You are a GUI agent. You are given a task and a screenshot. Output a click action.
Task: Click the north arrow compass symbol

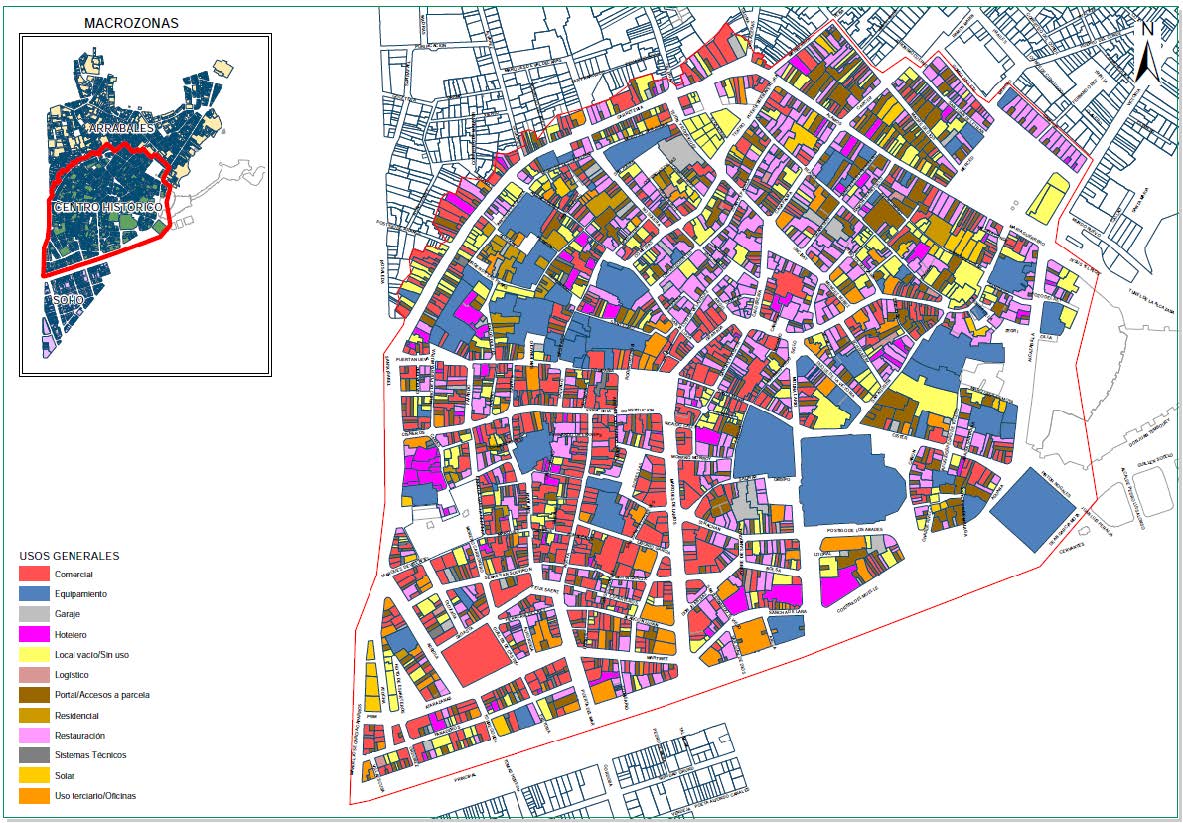(1147, 50)
